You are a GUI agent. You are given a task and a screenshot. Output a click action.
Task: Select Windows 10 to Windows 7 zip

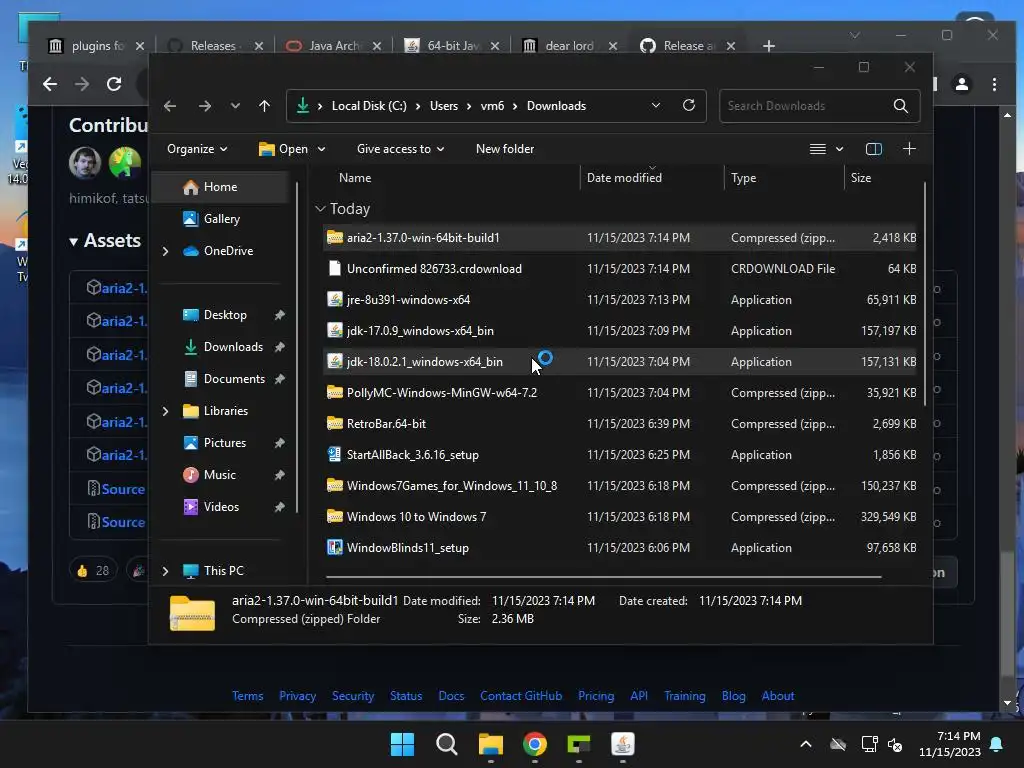click(619, 517)
